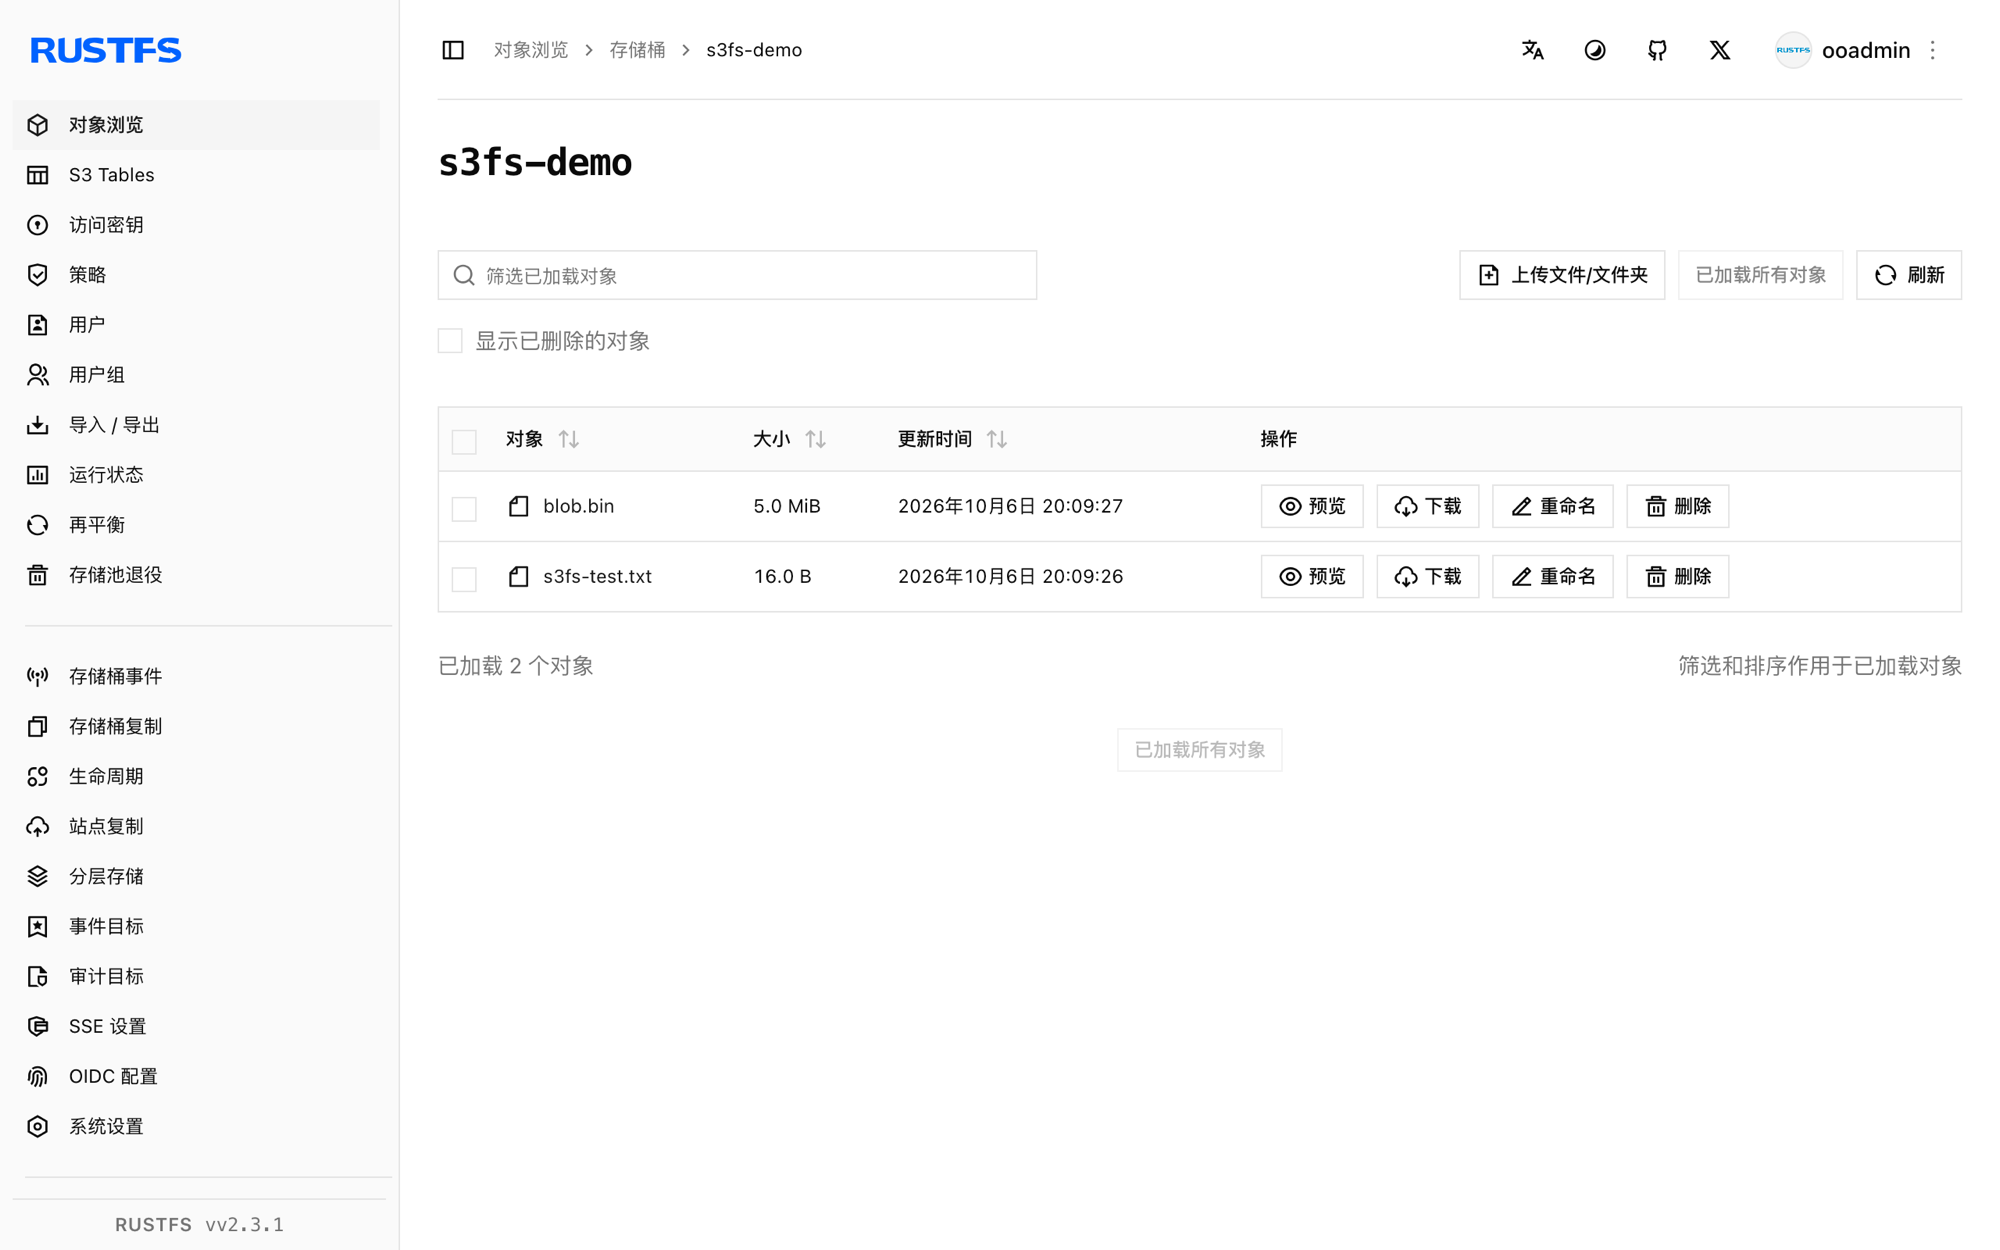The image size is (2000, 1250).
Task: Click the 存储池退役 trash icon
Action: (38, 575)
